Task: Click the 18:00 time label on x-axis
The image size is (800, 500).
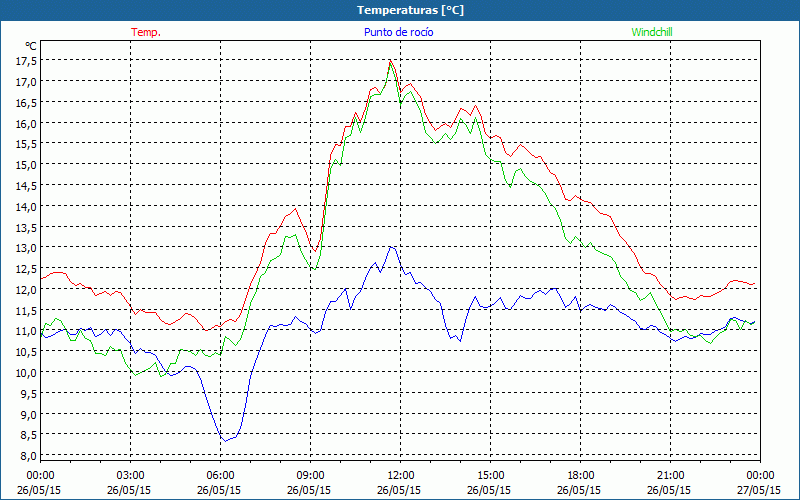Action: 581,476
